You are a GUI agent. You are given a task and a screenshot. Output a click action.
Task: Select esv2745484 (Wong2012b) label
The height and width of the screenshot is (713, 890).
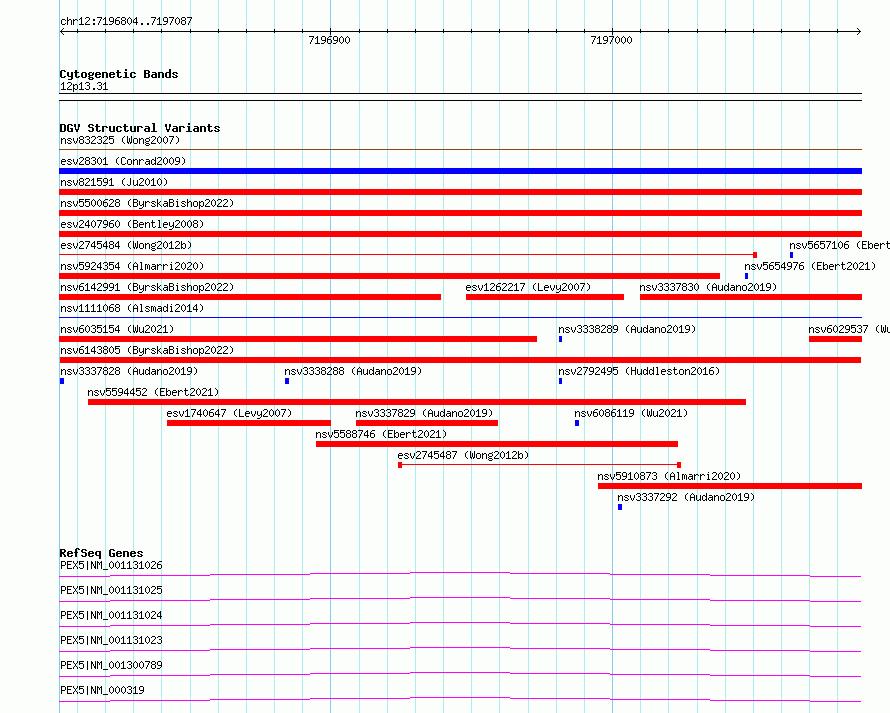126,245
